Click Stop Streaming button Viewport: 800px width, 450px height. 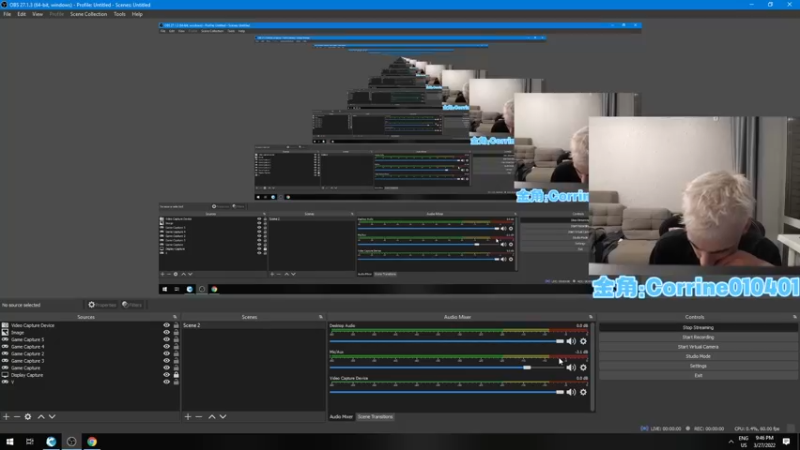pyautogui.click(x=698, y=328)
